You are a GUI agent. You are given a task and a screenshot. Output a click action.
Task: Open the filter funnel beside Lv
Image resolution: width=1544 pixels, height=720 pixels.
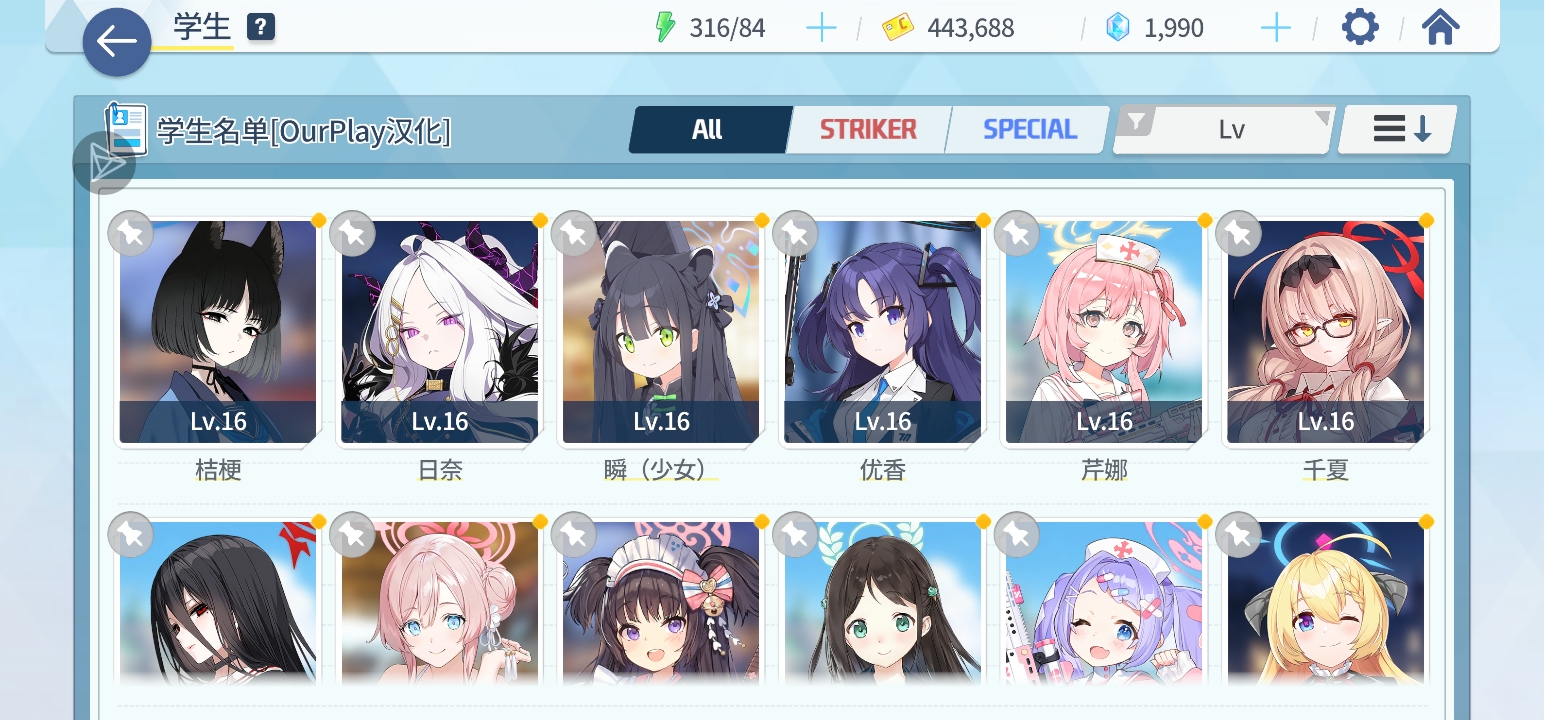1135,123
